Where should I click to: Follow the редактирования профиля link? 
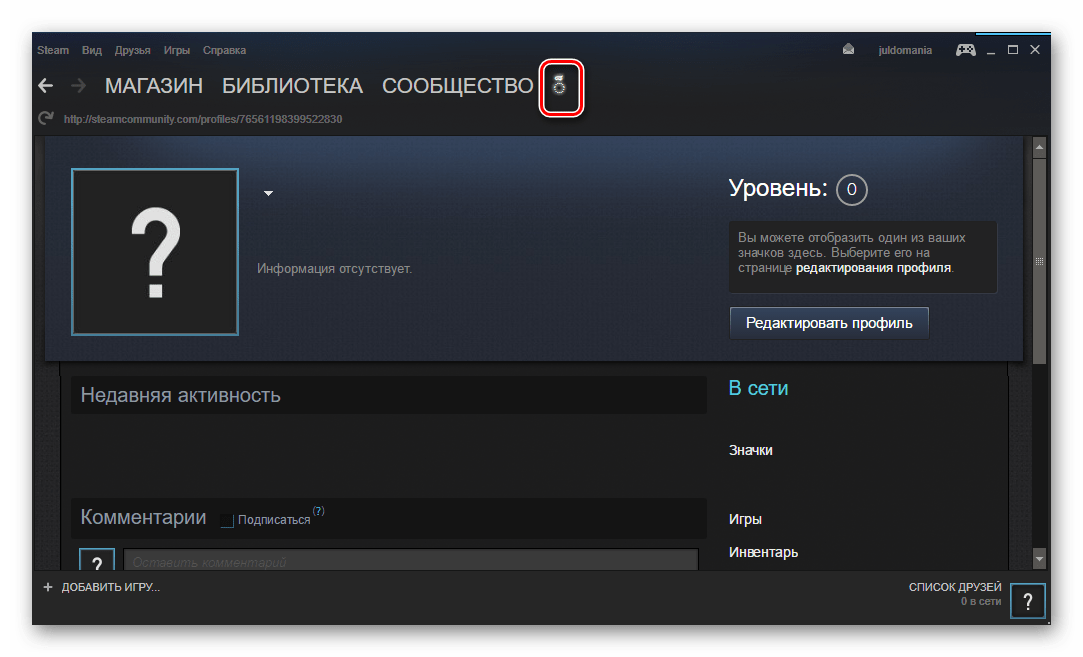873,268
